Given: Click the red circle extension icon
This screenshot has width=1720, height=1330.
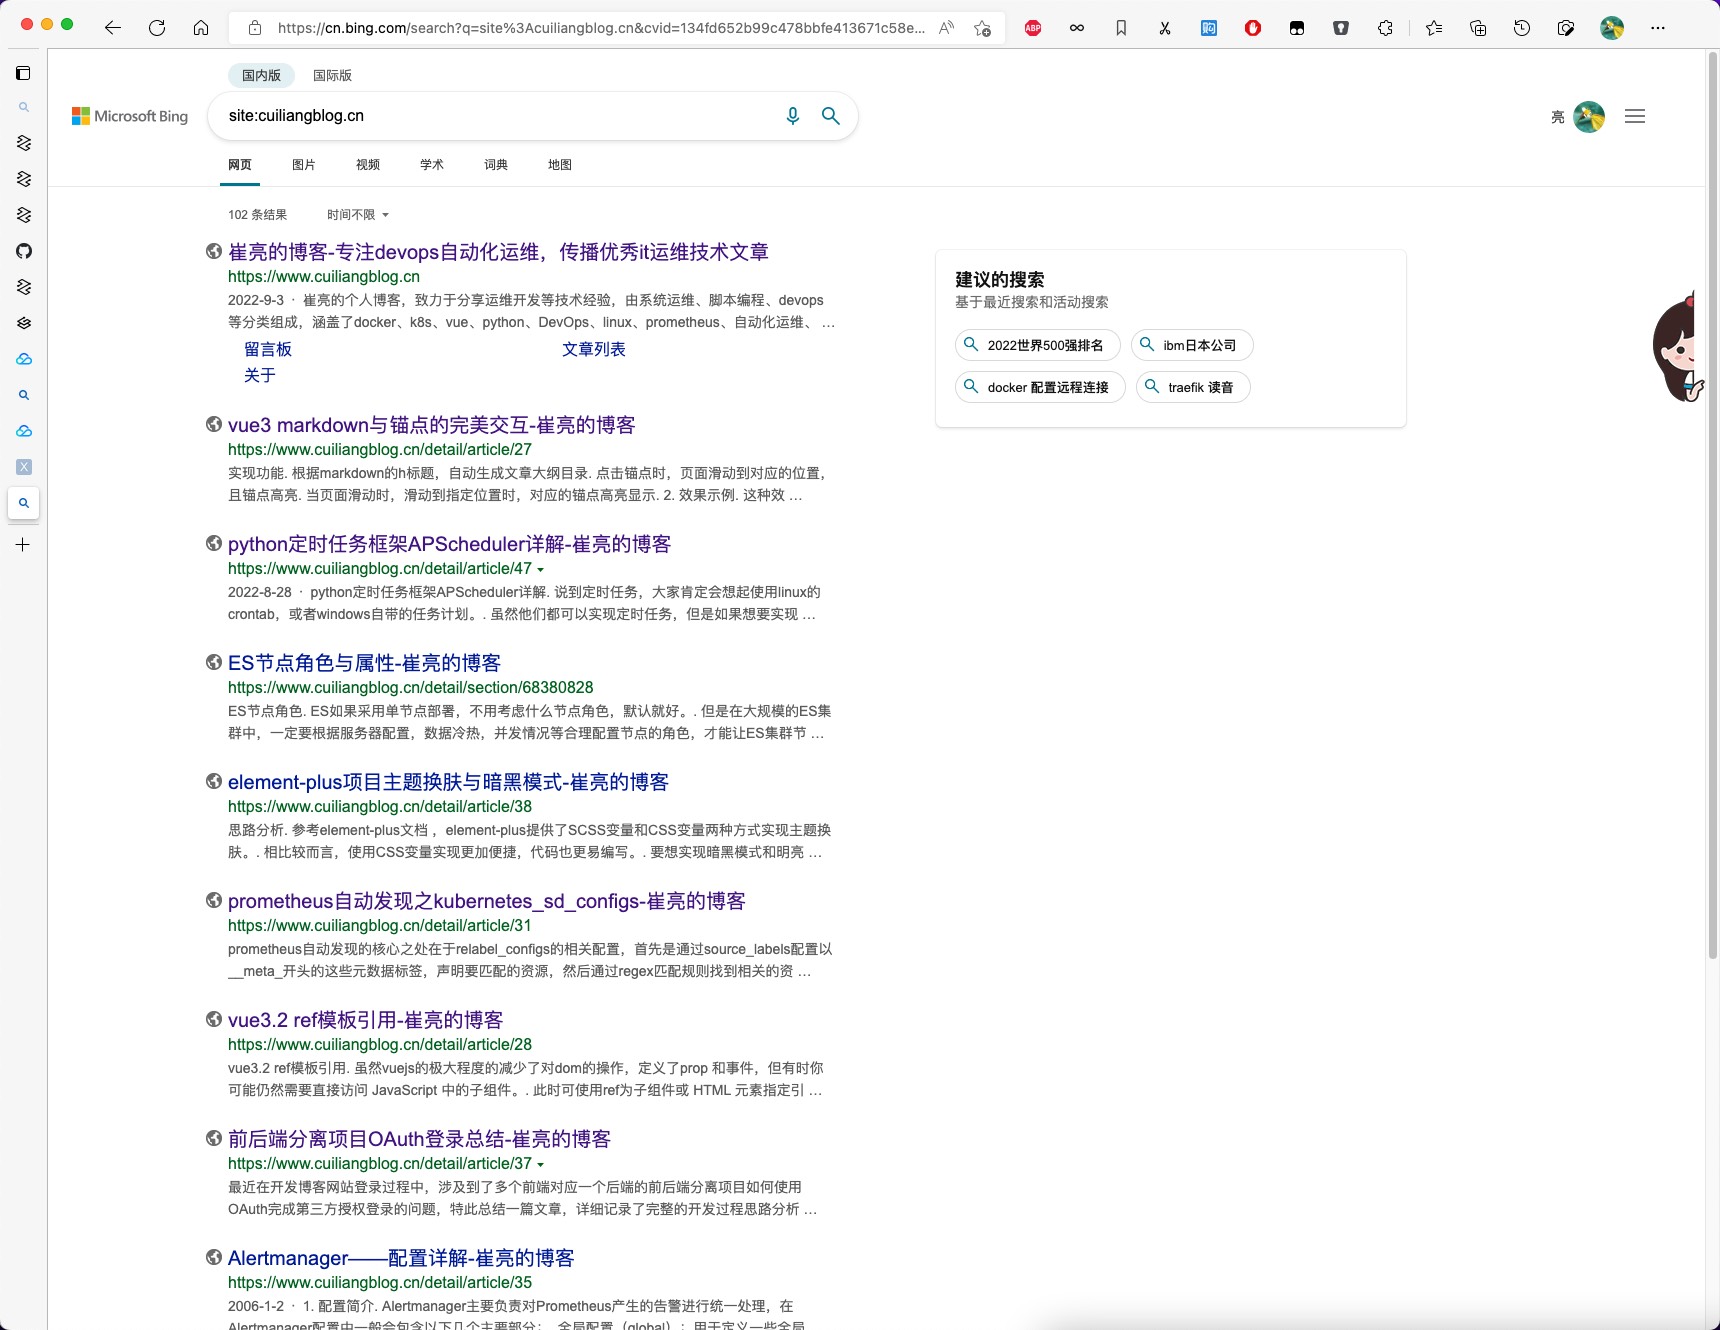Looking at the screenshot, I should click(x=1253, y=28).
